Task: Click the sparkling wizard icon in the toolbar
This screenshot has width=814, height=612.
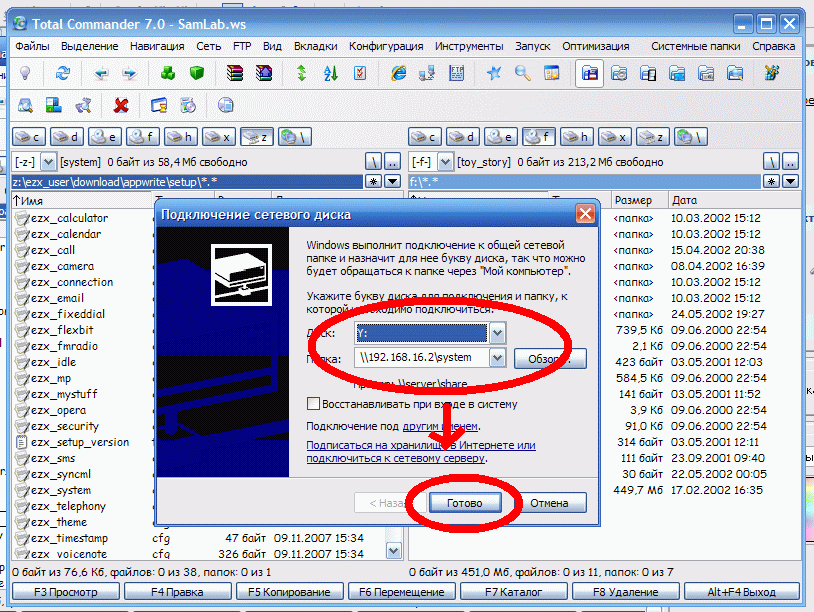Action: pyautogui.click(x=772, y=74)
